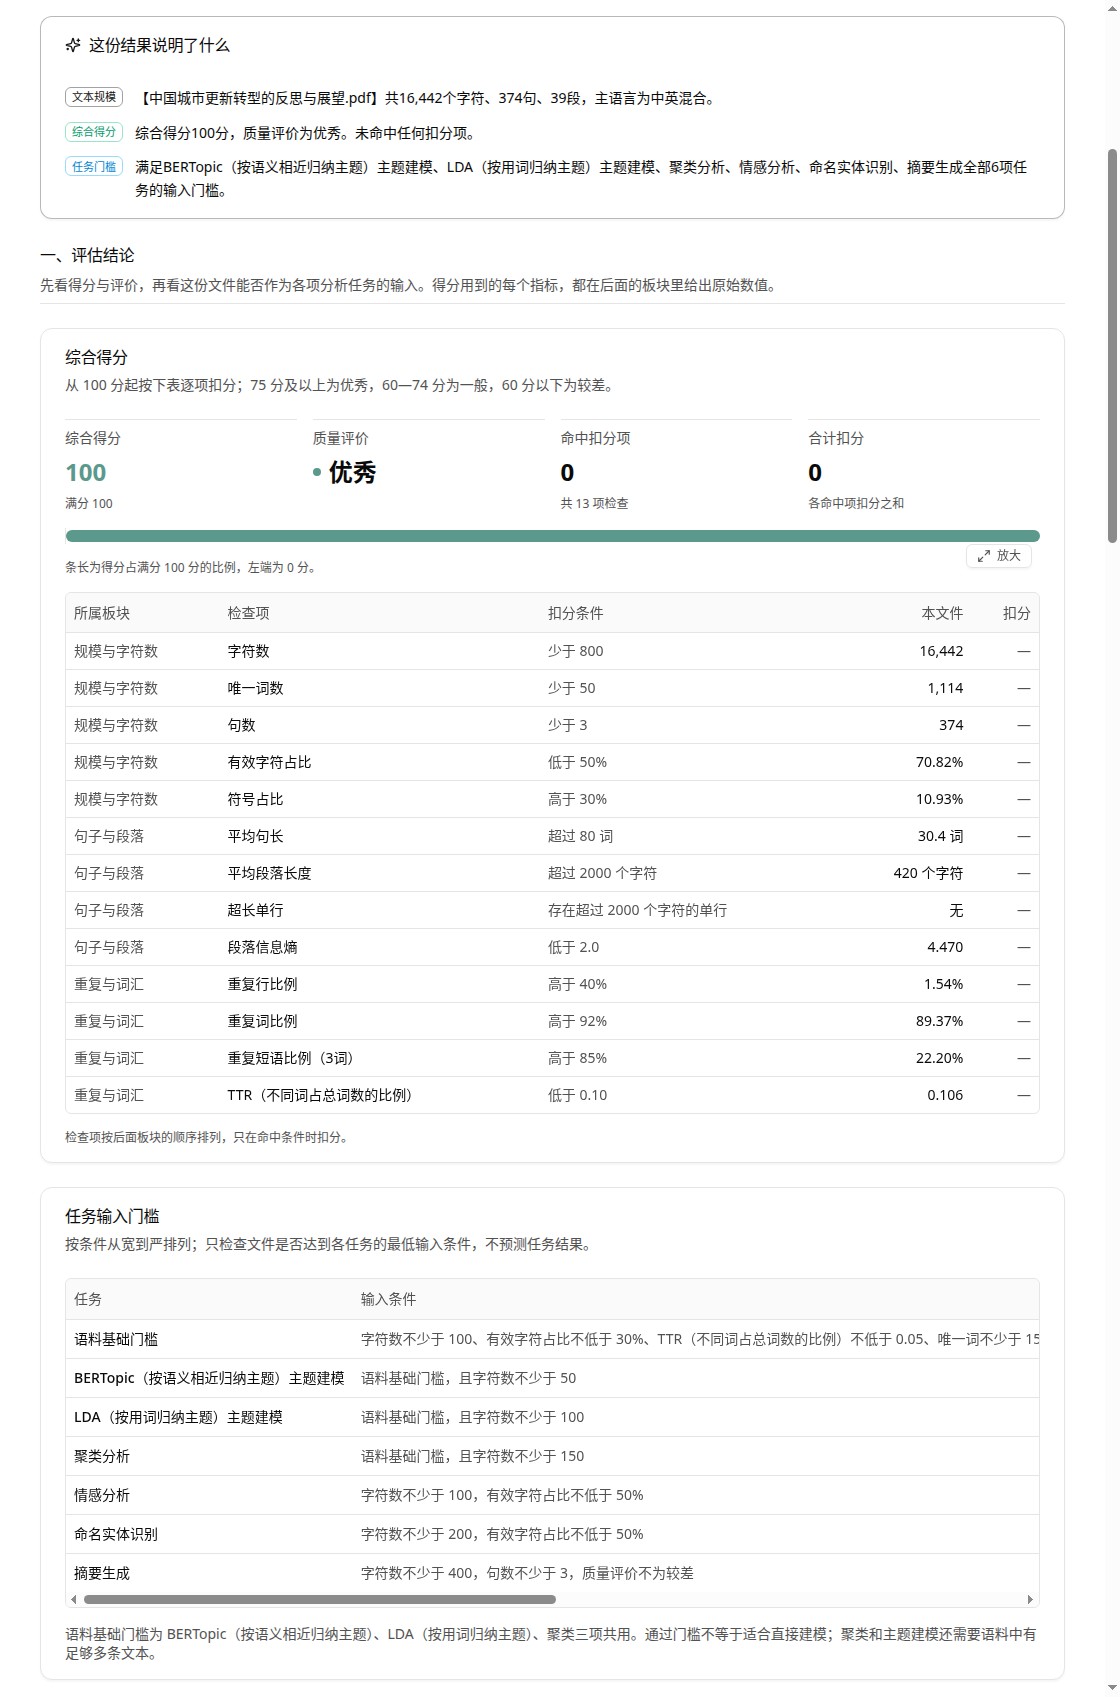This screenshot has width=1120, height=1697.
Task: Click the value 22.20%
Action: pos(940,1058)
